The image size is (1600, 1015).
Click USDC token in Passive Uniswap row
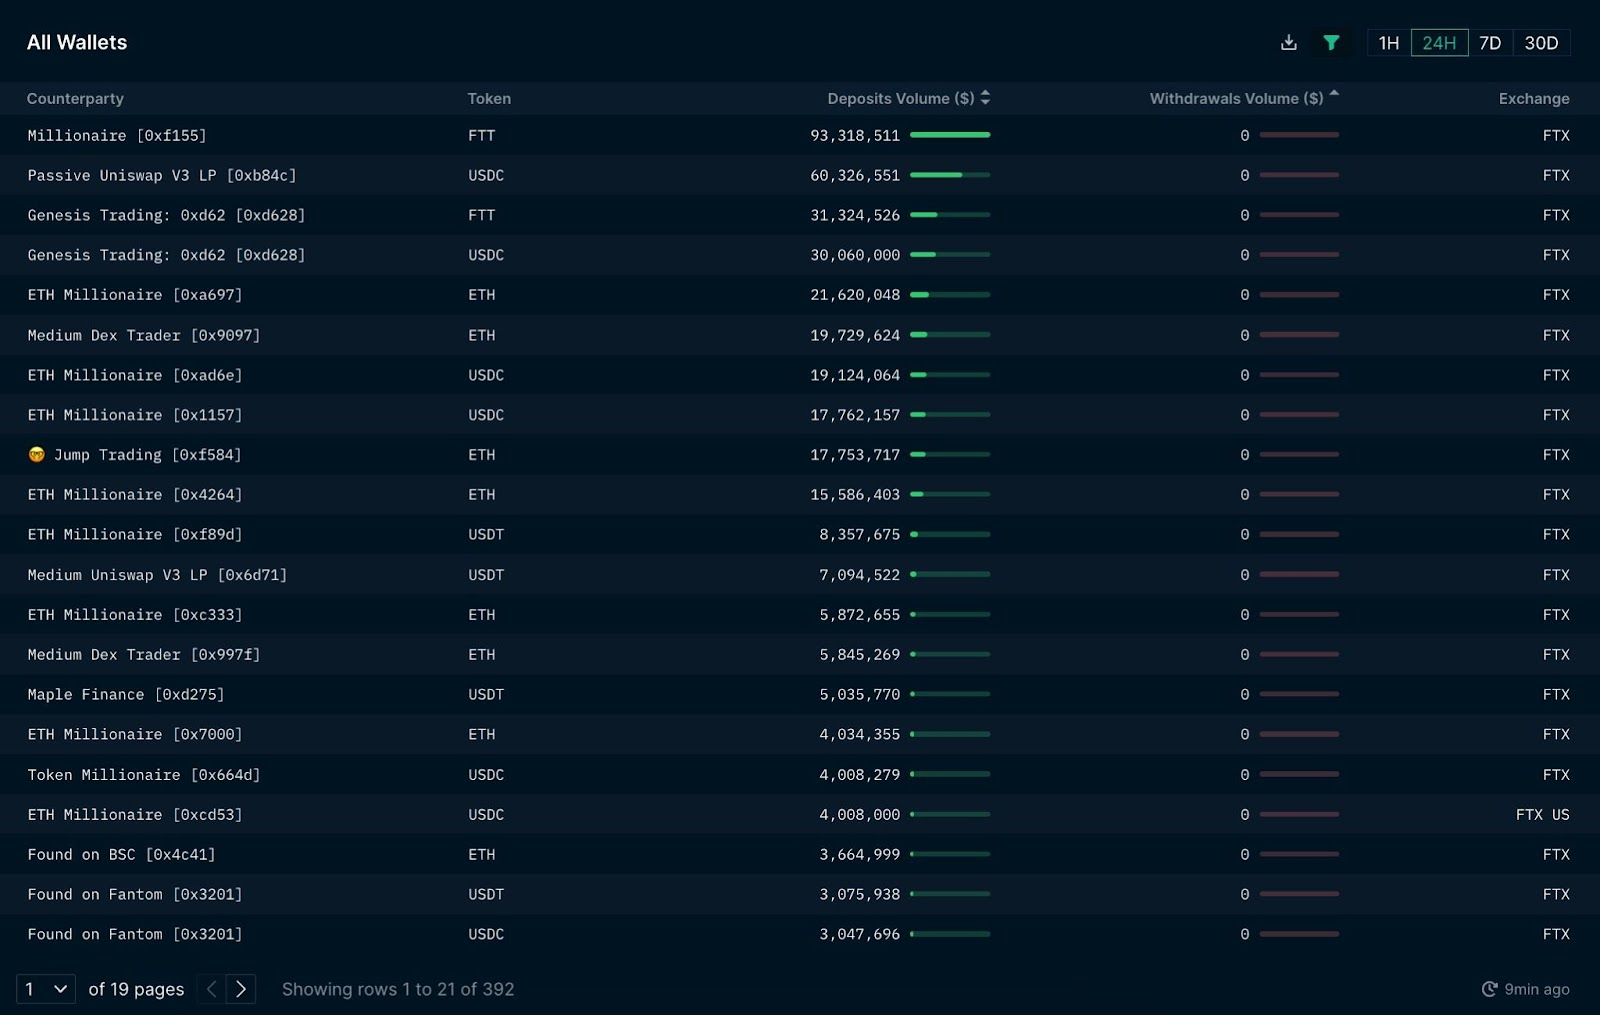point(486,175)
